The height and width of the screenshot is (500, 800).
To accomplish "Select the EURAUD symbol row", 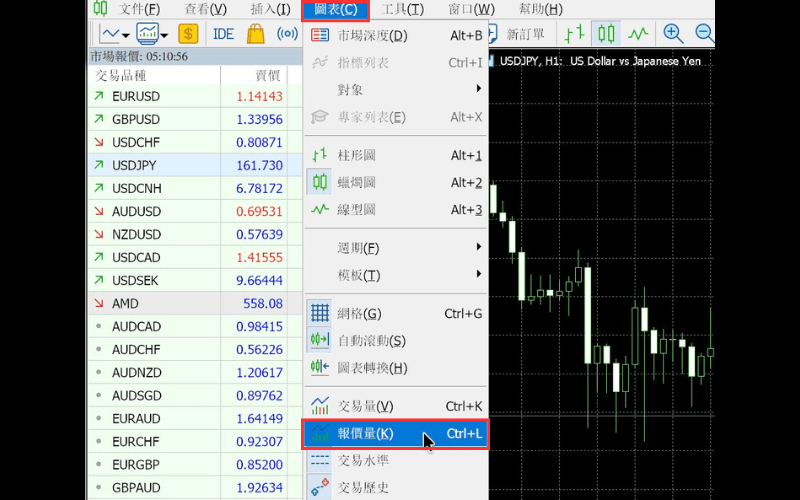I will [195, 418].
